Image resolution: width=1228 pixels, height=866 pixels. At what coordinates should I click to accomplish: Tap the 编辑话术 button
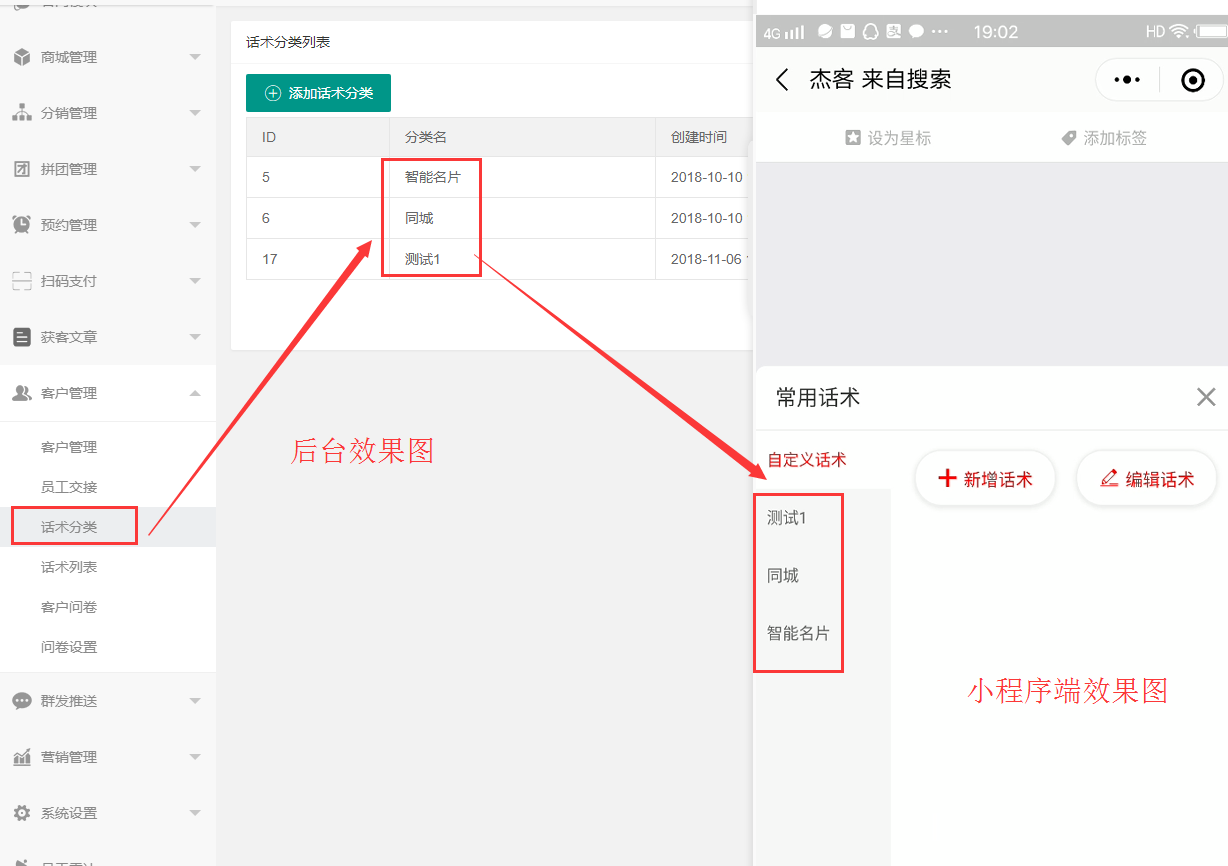pos(1147,479)
